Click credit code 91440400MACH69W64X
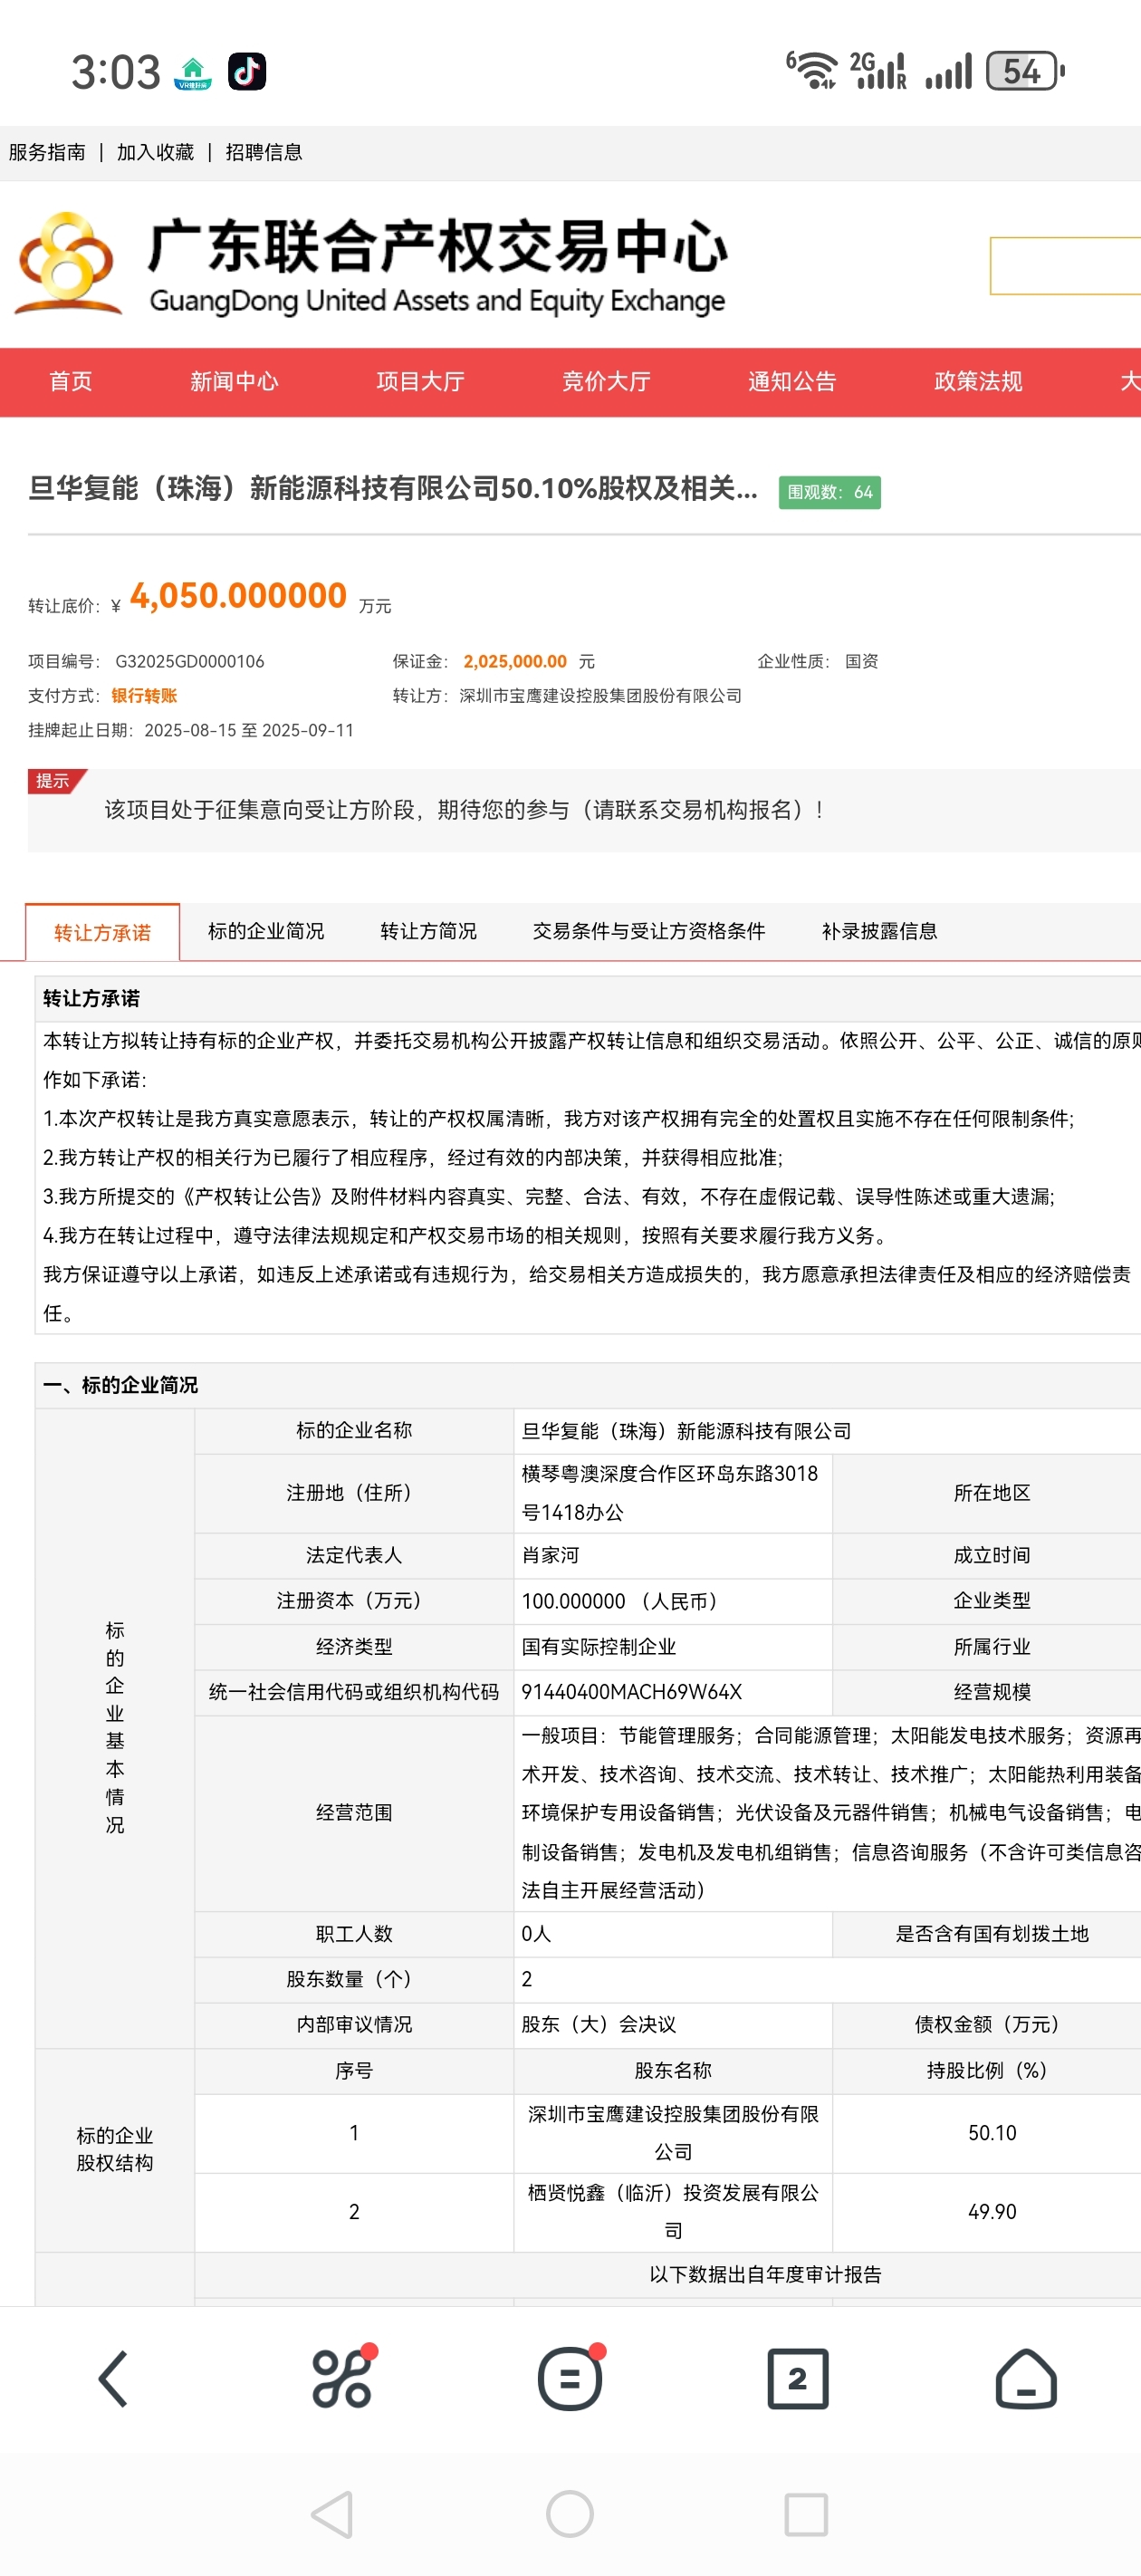The width and height of the screenshot is (1141, 2576). [x=673, y=1692]
